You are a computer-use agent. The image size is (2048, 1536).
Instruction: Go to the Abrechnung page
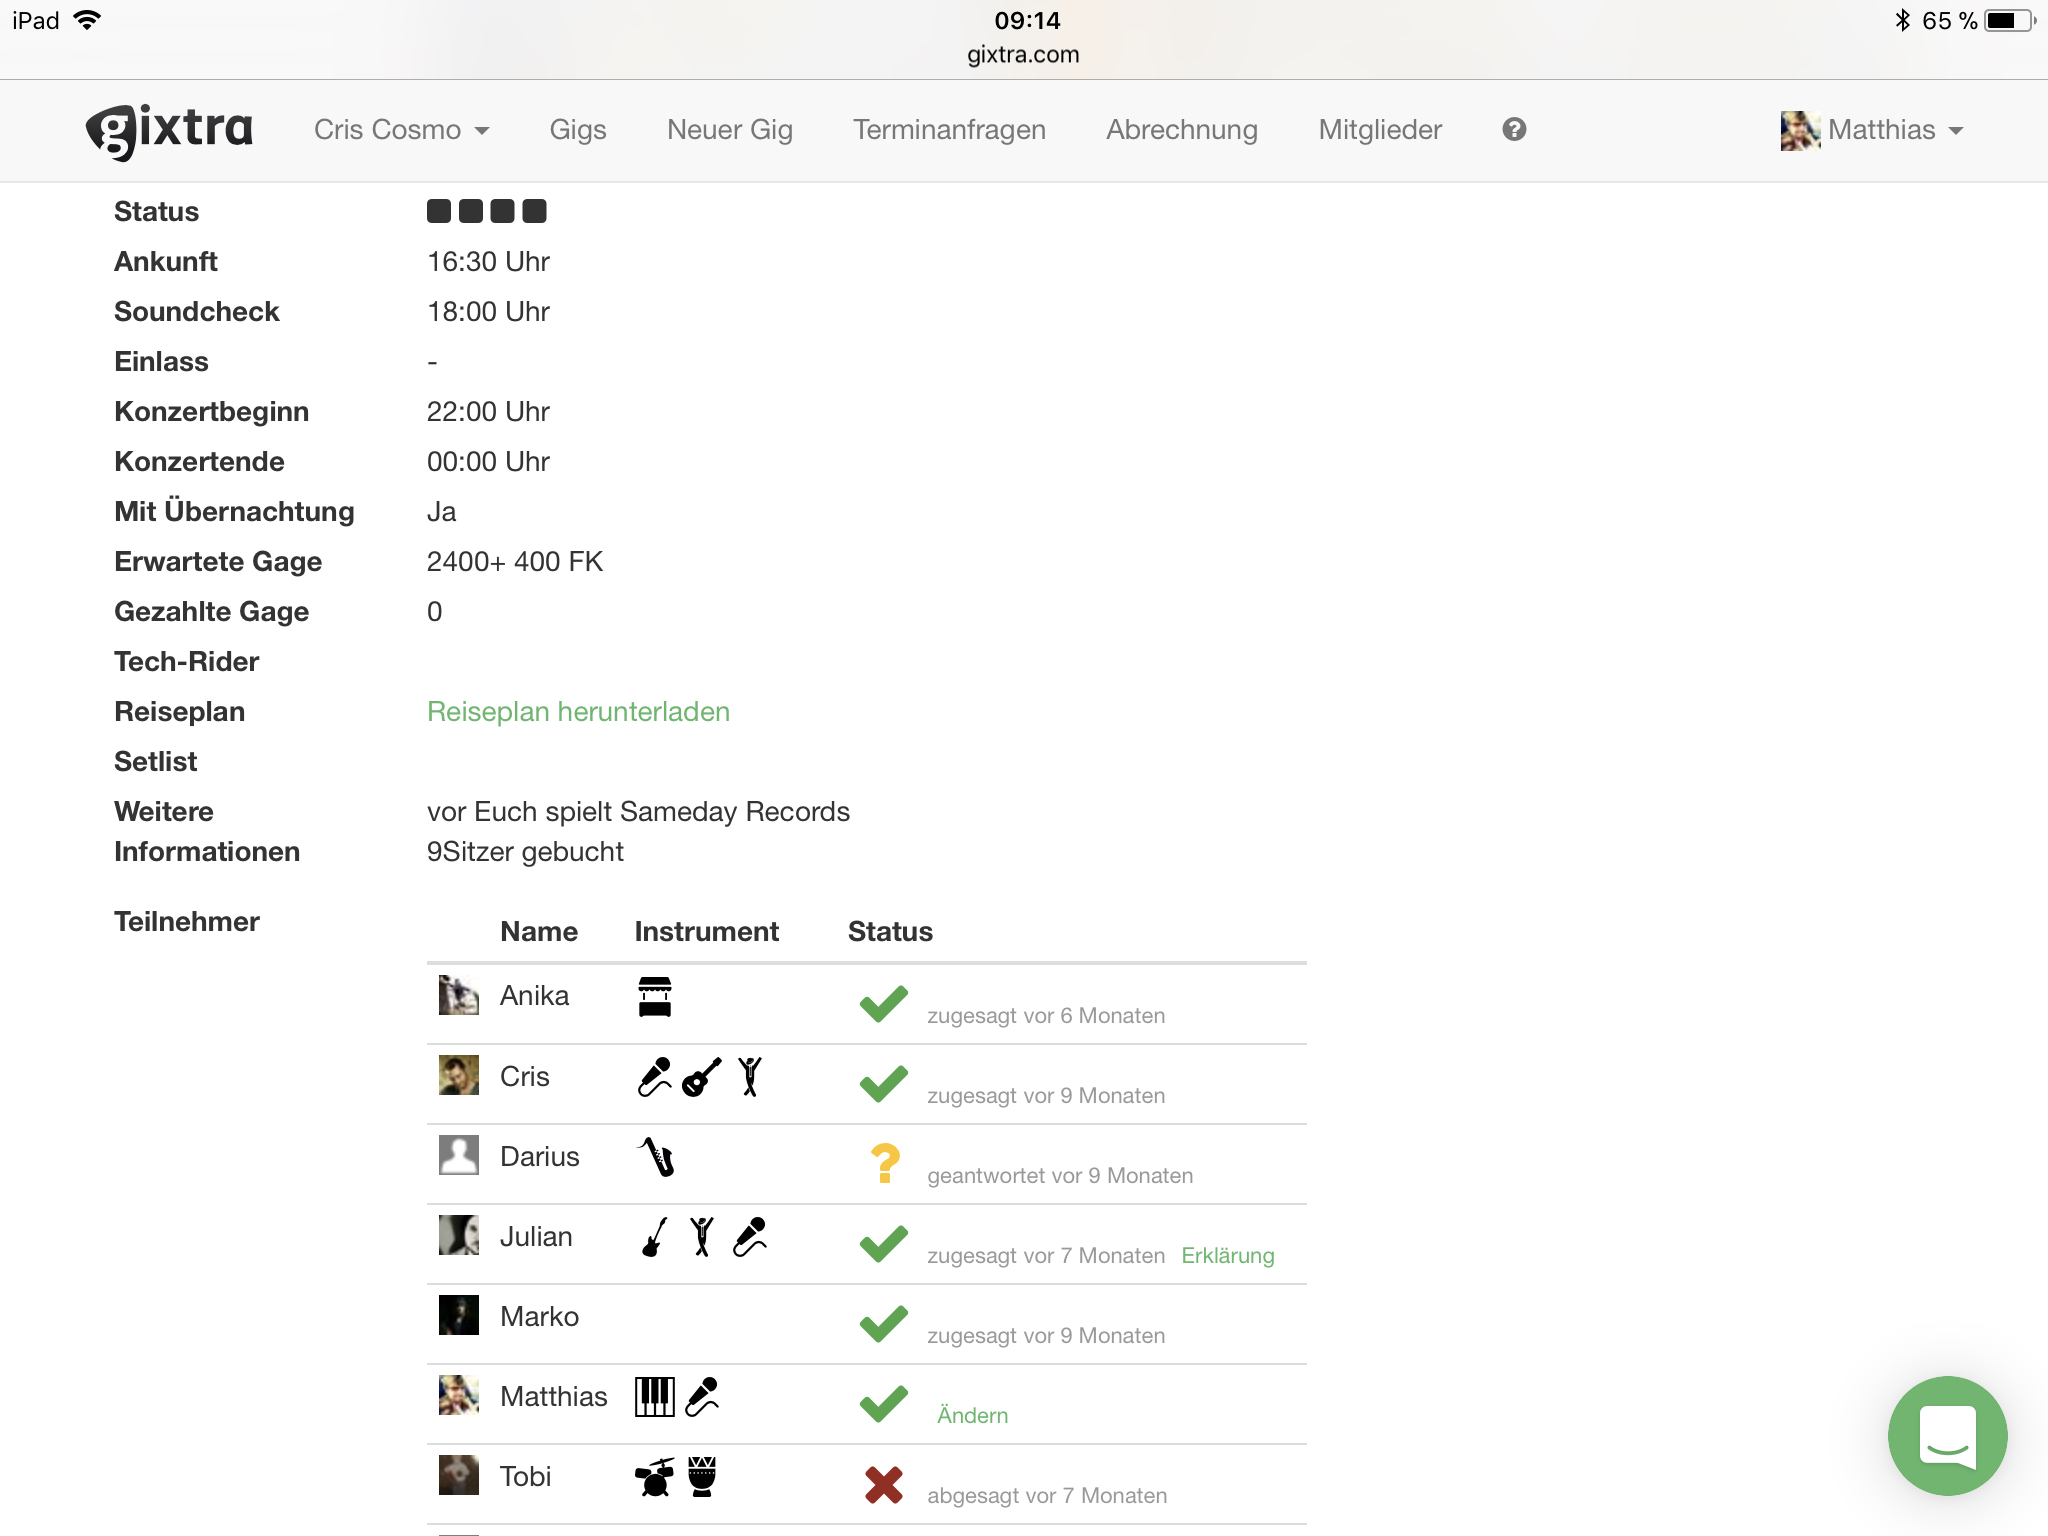tap(1182, 130)
